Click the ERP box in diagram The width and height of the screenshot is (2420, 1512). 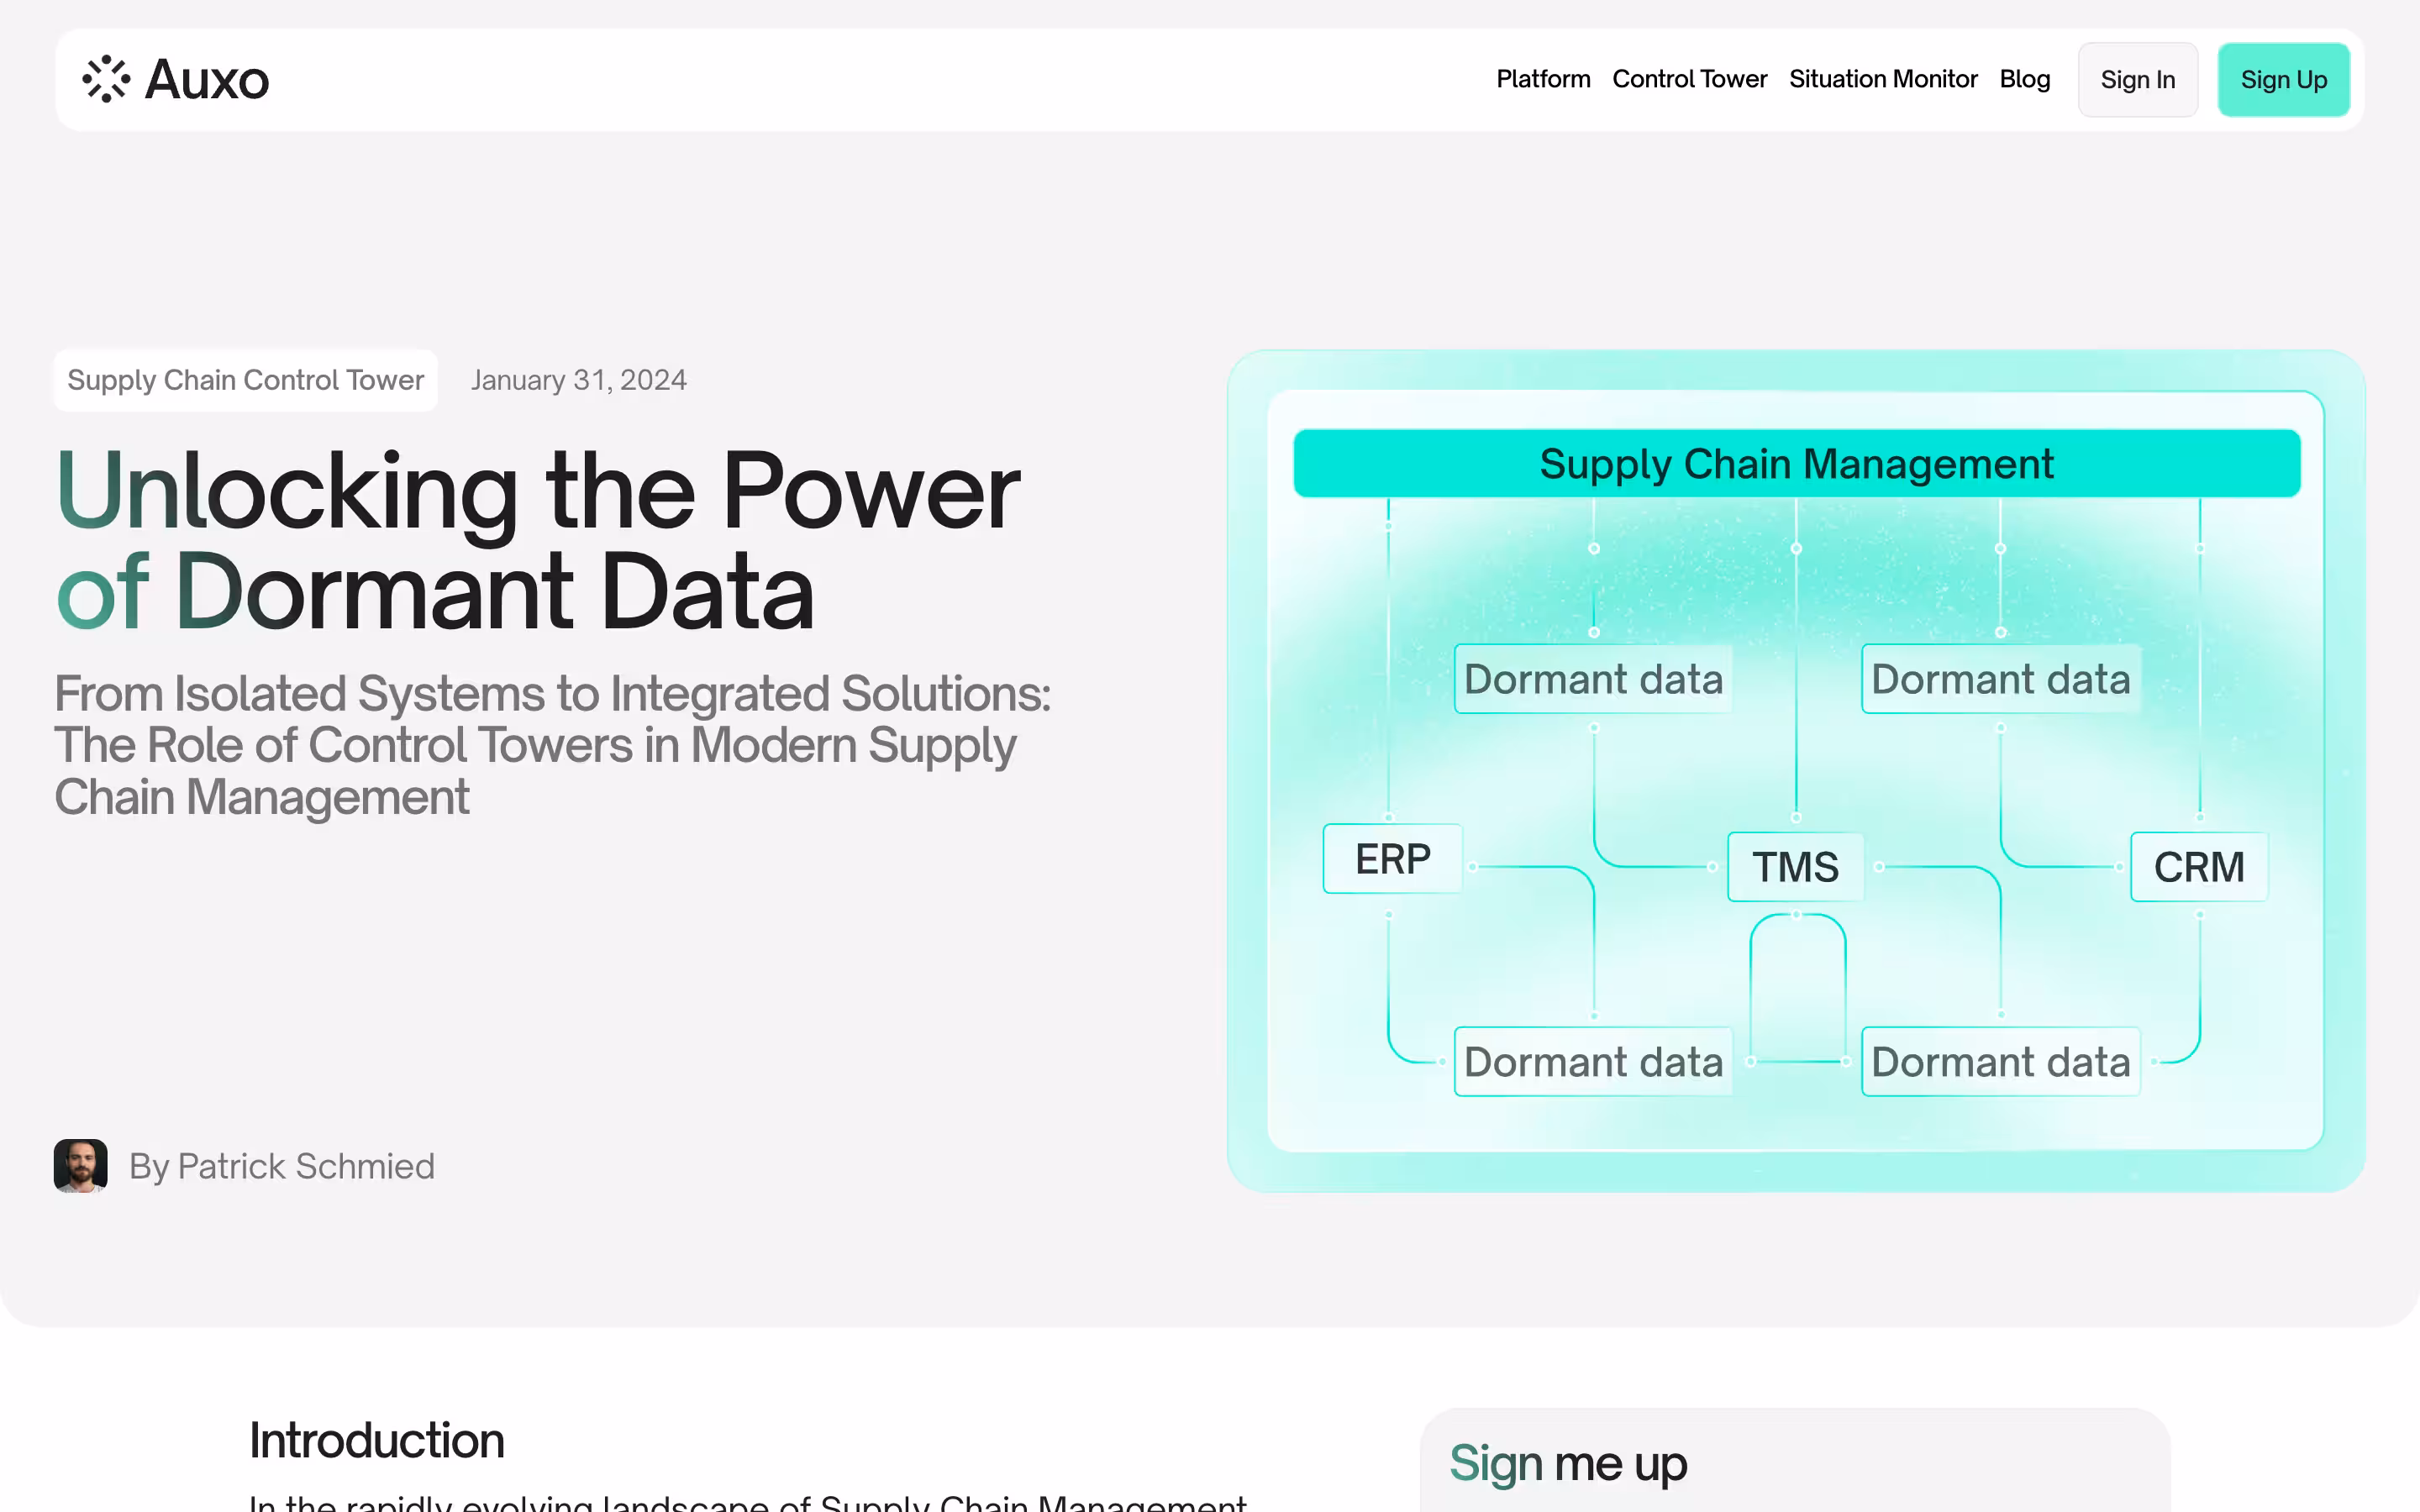pyautogui.click(x=1392, y=859)
